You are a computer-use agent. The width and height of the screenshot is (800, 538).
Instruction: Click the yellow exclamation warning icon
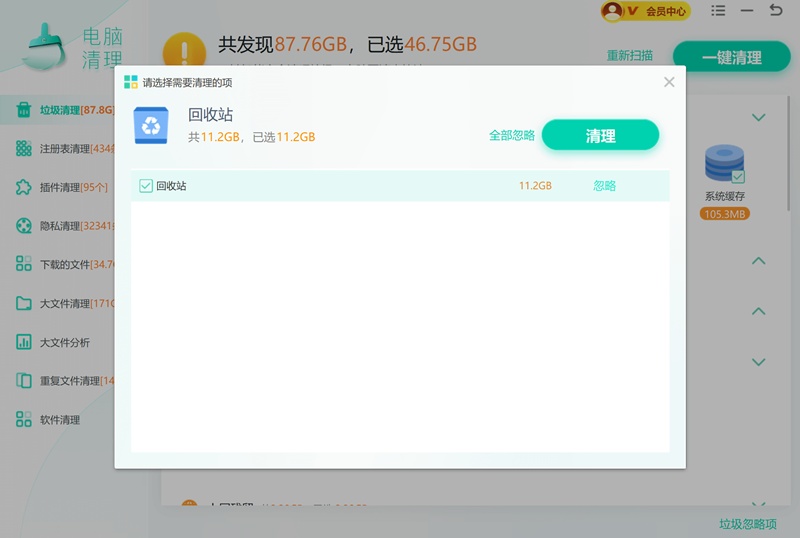coord(184,50)
